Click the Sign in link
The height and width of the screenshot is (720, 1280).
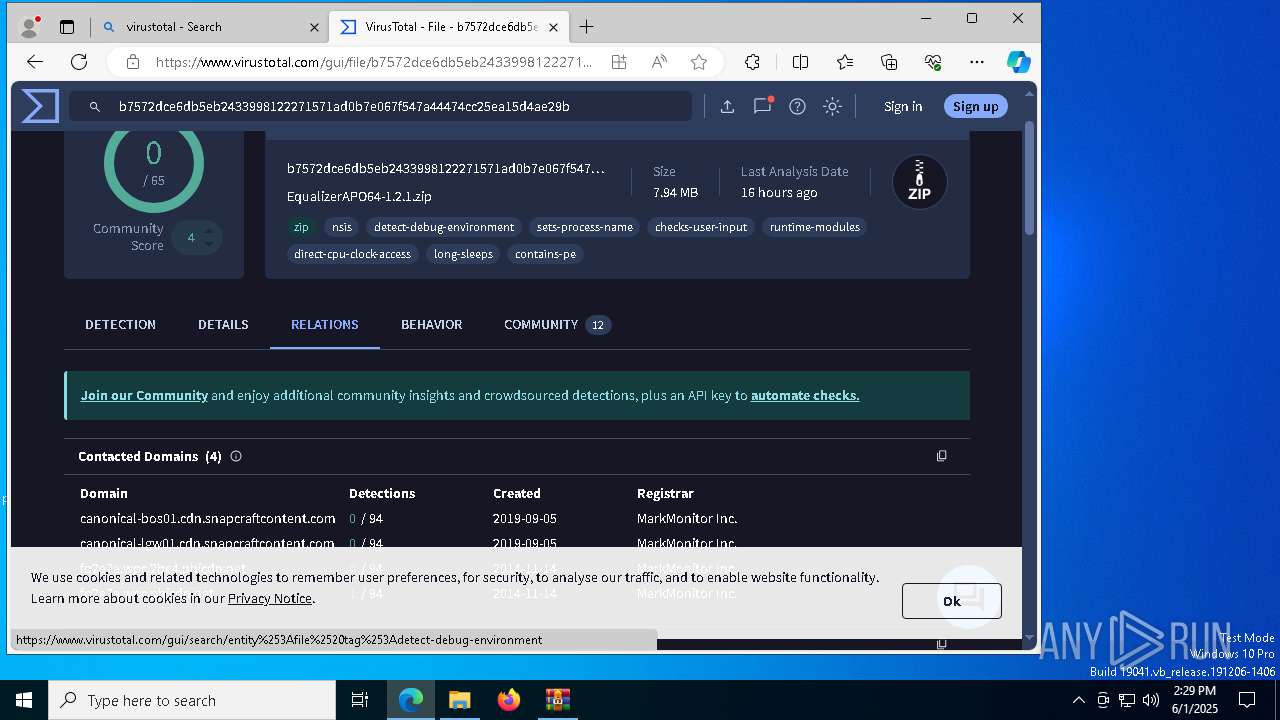903,106
